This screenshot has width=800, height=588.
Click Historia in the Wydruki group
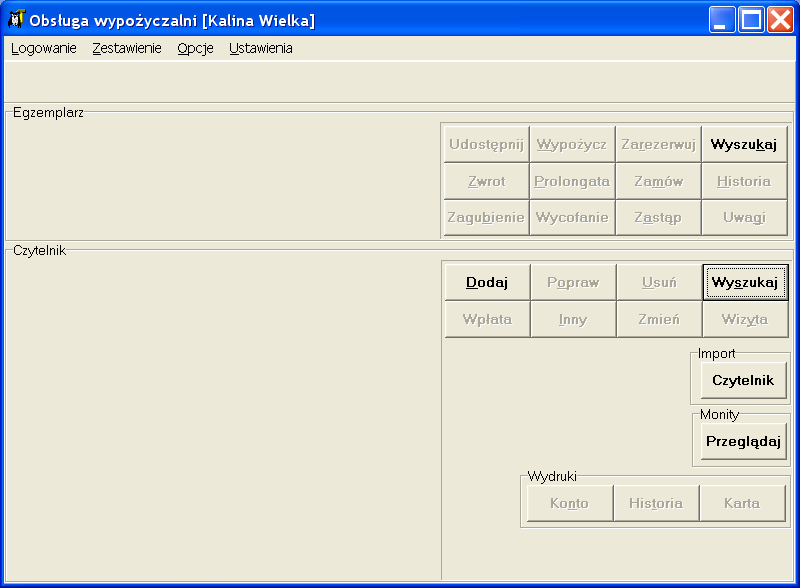point(656,503)
